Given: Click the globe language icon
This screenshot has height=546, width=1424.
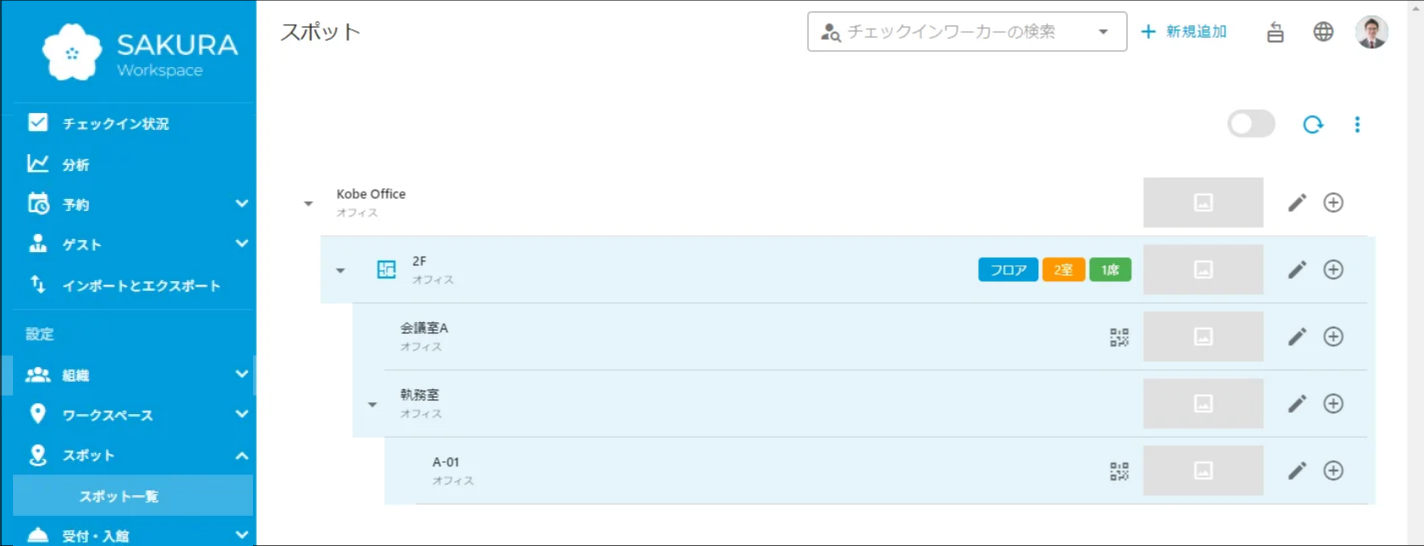Looking at the screenshot, I should pos(1323,32).
